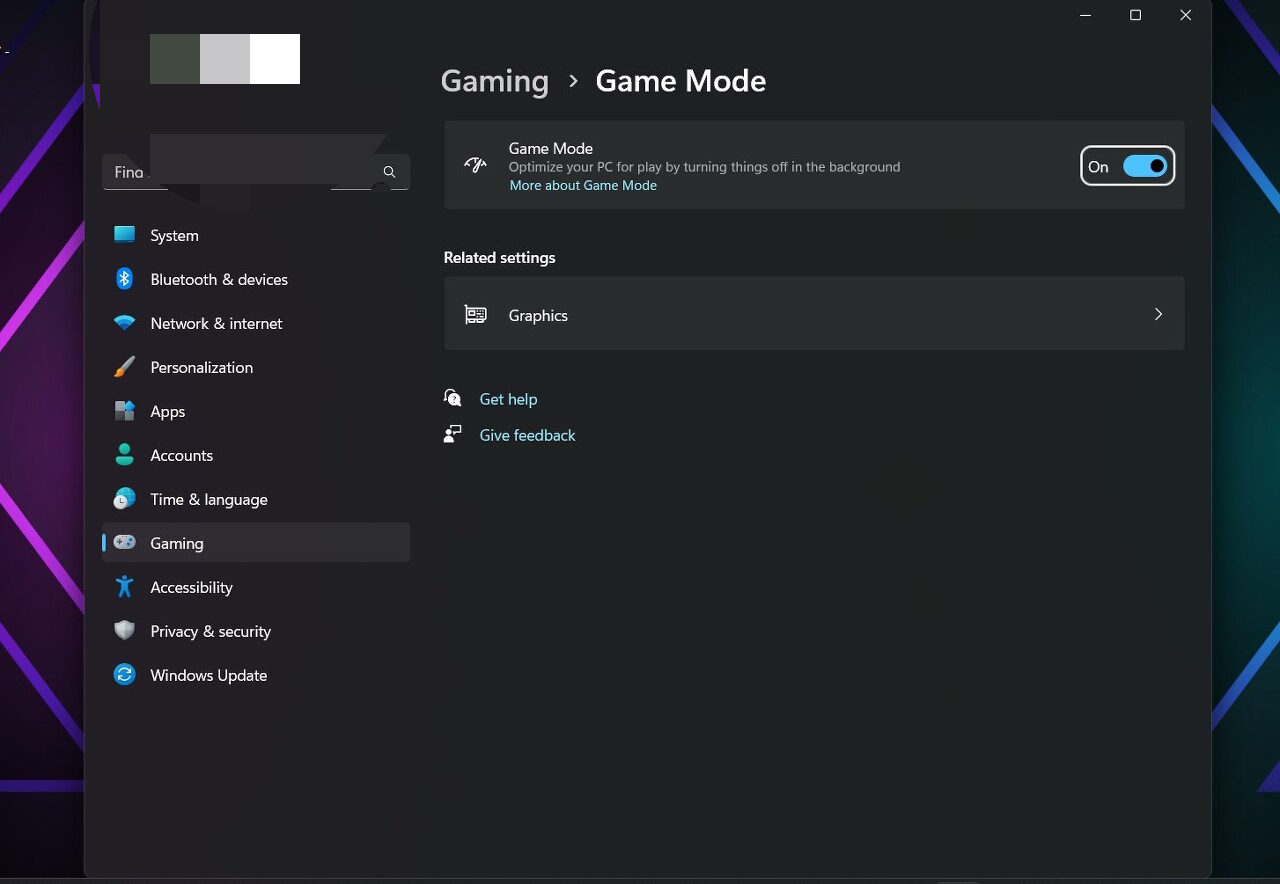Viewport: 1280px width, 884px height.
Task: Click the Game Mode speedometer icon
Action: (475, 165)
